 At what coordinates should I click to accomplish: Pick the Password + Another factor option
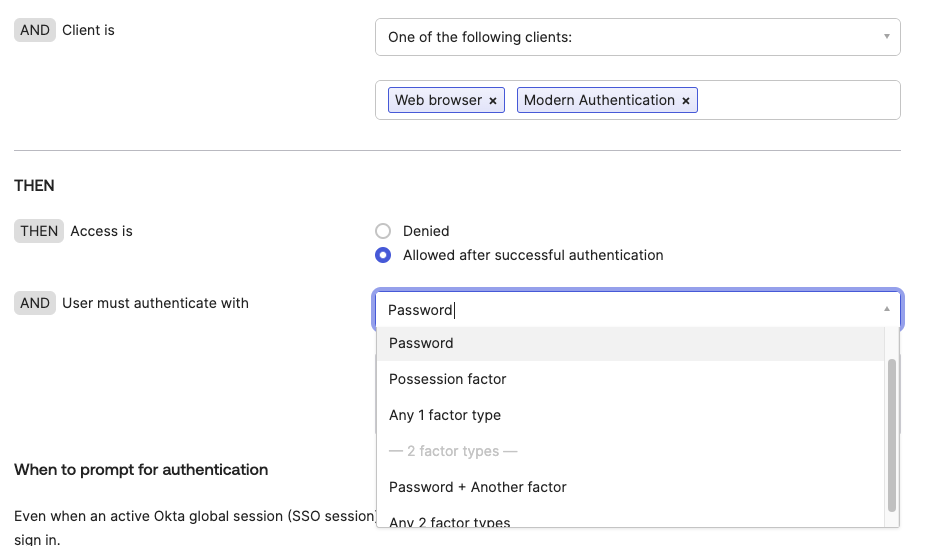(477, 487)
